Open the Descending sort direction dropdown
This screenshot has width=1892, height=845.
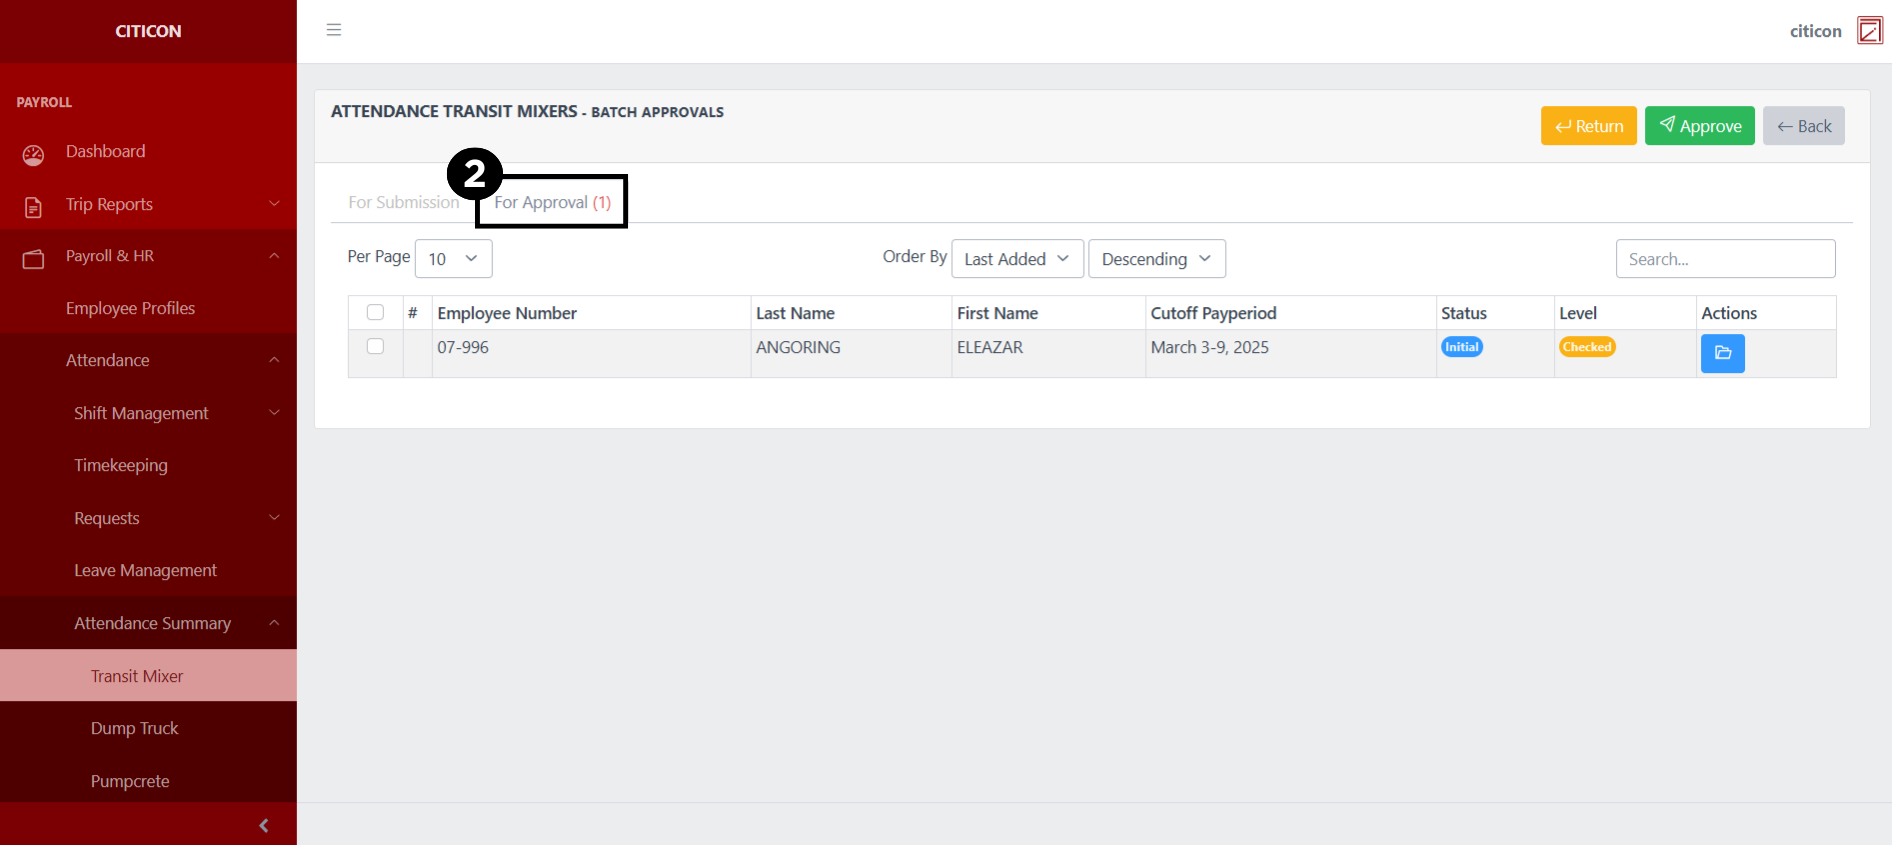[1156, 259]
